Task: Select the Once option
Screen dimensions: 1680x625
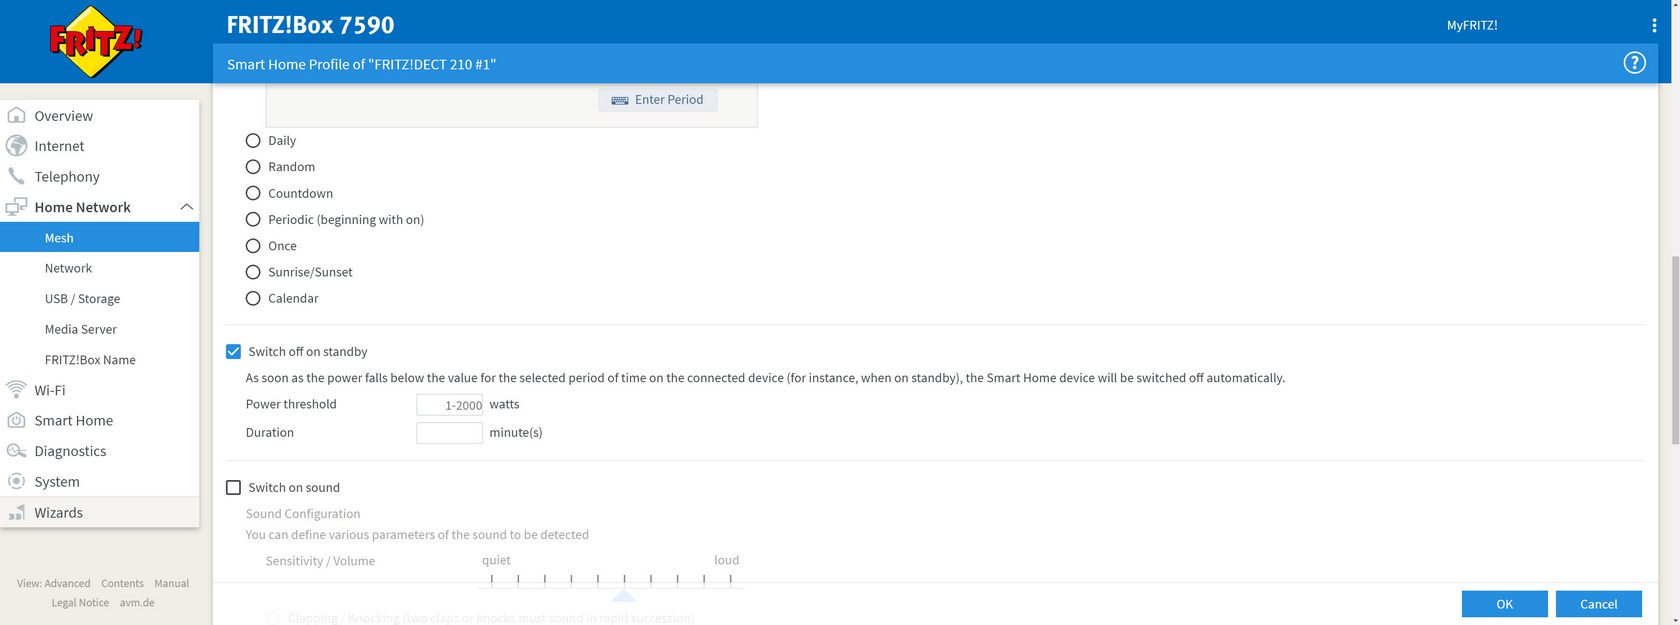Action: (x=253, y=245)
